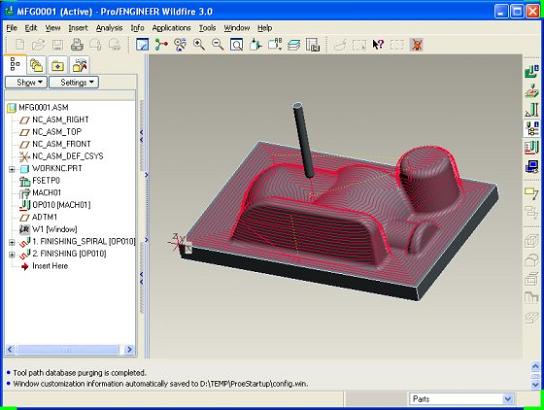Open the Show dropdown
The height and width of the screenshot is (410, 544).
coord(26,83)
